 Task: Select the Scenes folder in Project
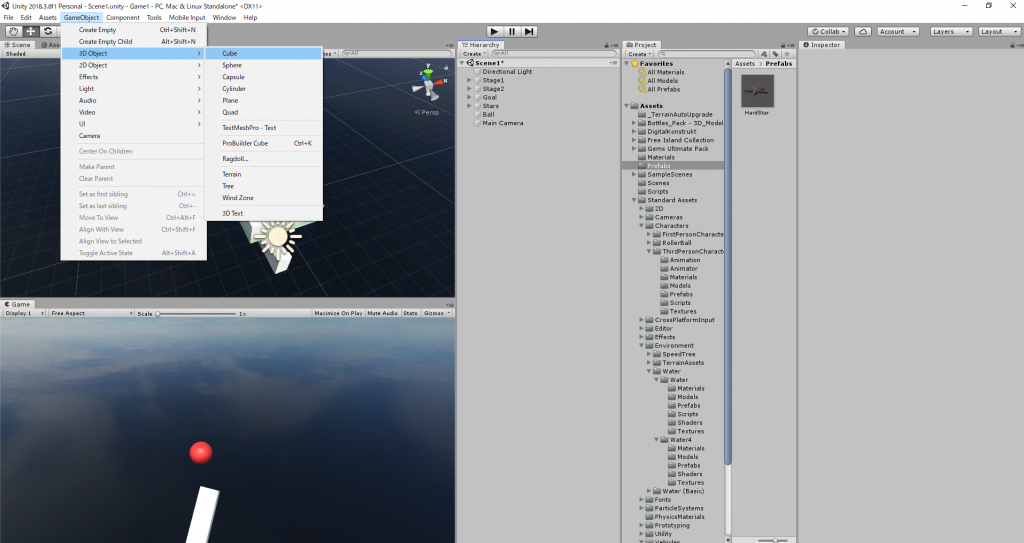point(658,183)
